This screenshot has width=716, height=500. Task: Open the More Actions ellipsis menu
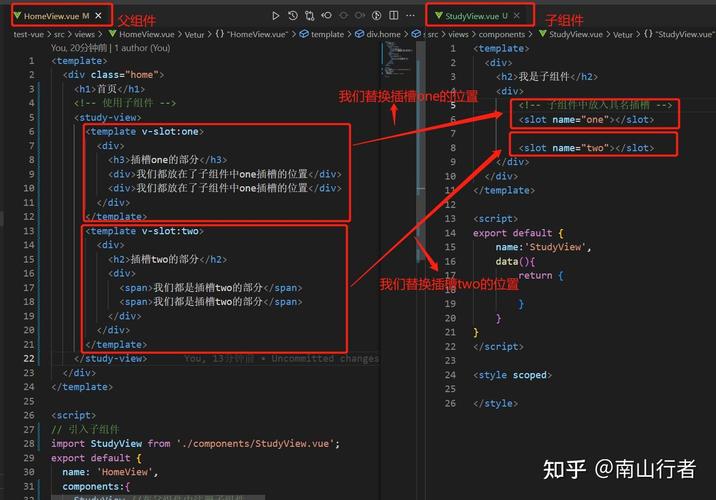coord(411,16)
